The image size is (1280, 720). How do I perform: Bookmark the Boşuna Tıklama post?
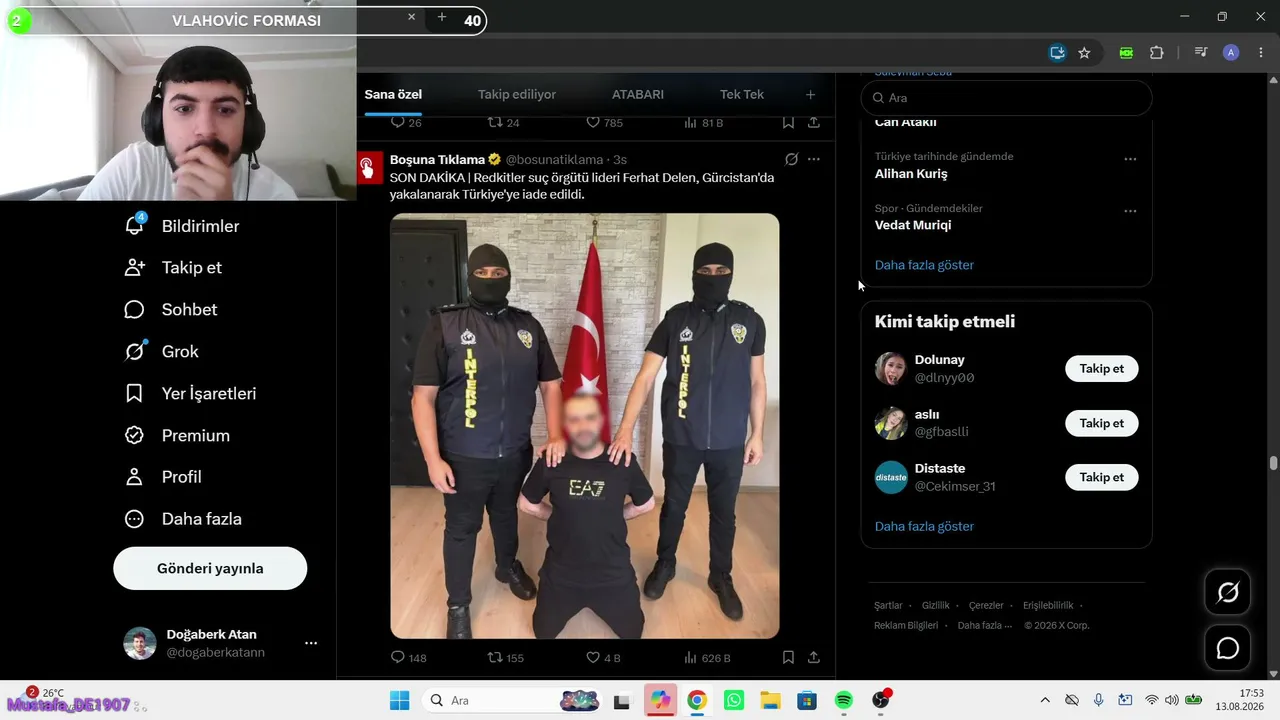pyautogui.click(x=788, y=658)
